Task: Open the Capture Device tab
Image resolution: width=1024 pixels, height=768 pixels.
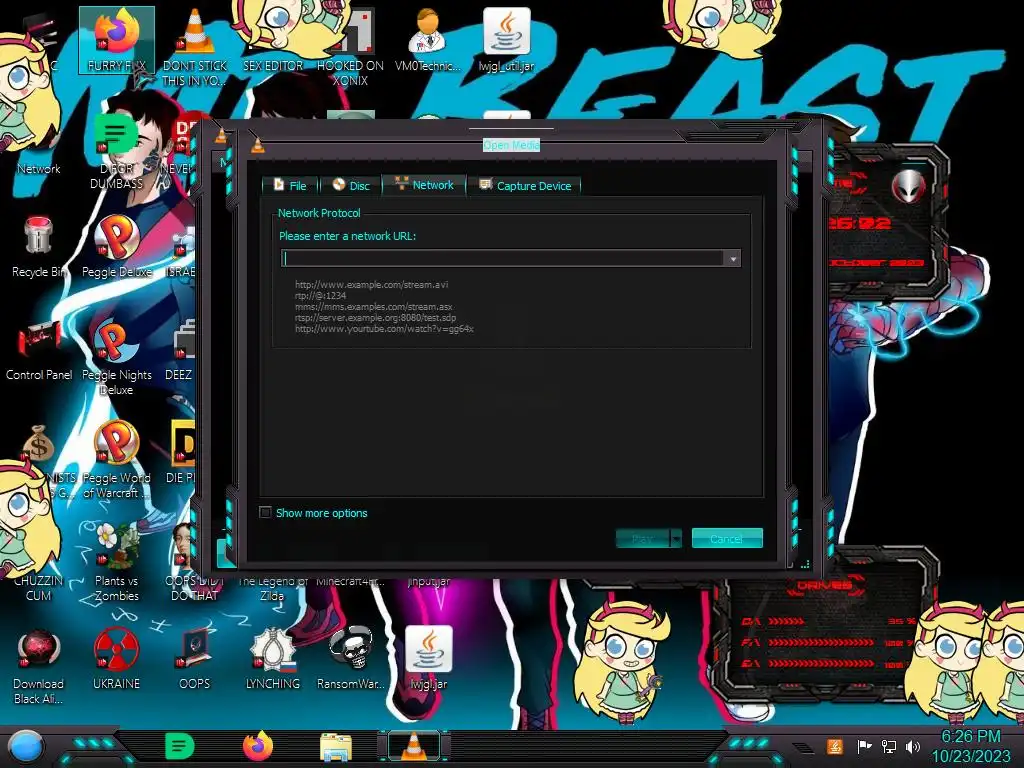Action: [524, 185]
